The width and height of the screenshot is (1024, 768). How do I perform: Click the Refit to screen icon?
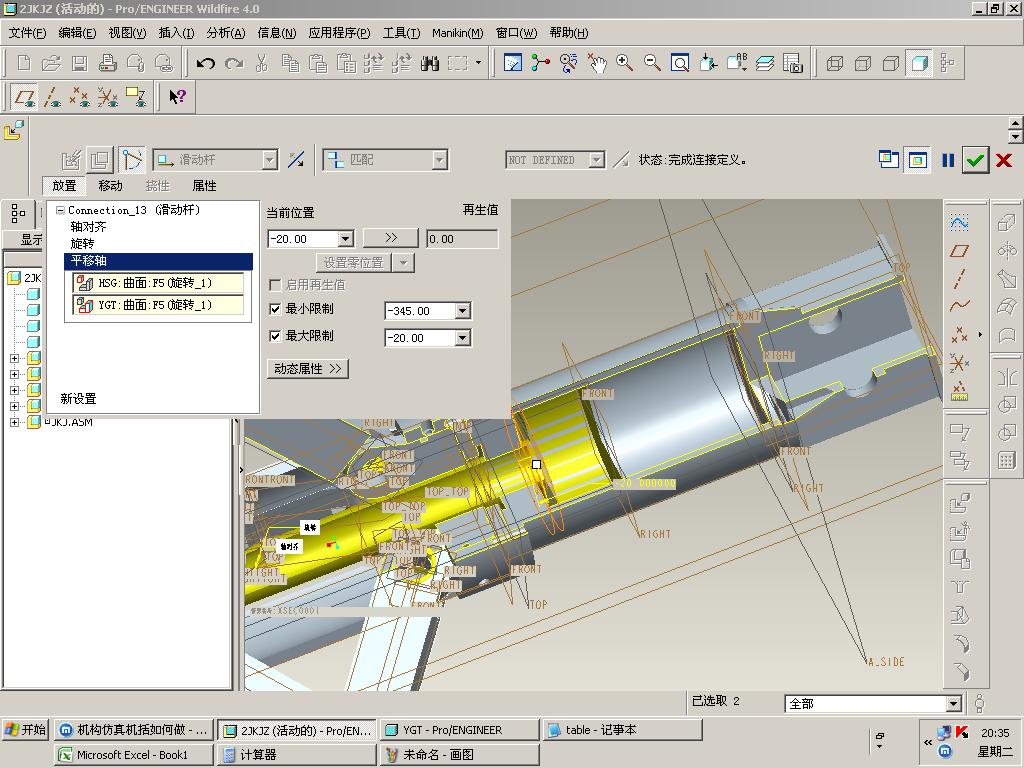tap(680, 63)
